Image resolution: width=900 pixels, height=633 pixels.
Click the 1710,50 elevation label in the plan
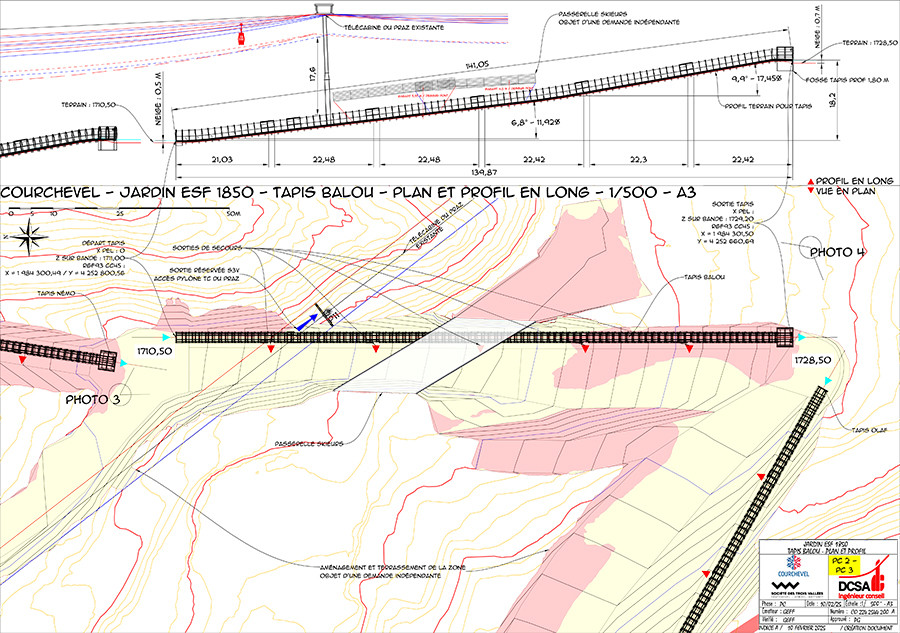coord(154,351)
